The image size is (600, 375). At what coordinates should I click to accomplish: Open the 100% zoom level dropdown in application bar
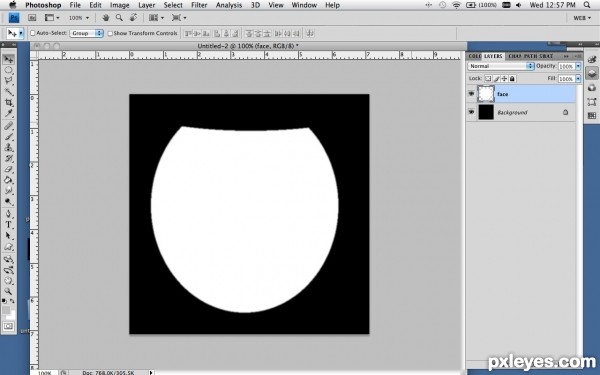pos(79,18)
